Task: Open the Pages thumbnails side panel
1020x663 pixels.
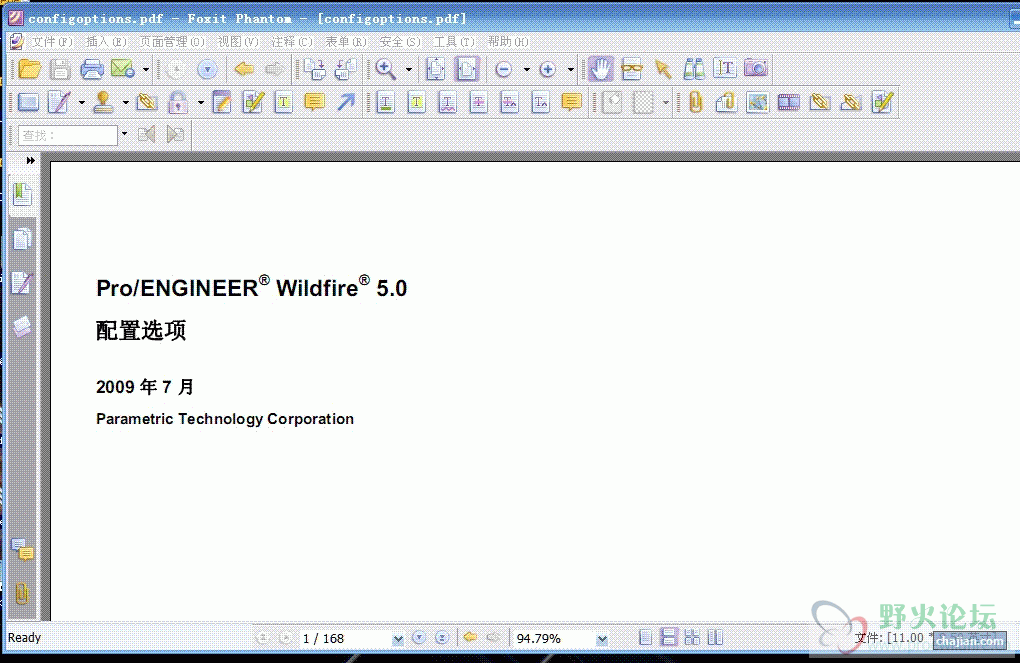Action: pos(22,239)
